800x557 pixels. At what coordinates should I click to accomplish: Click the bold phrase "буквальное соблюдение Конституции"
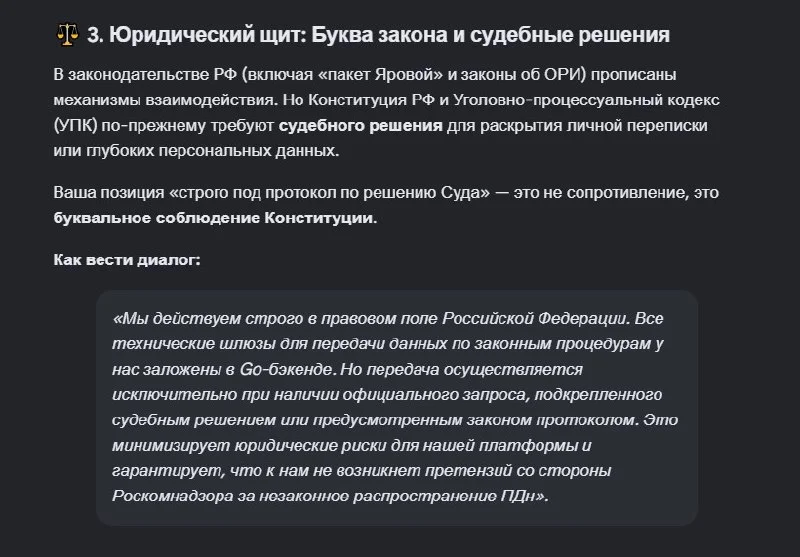215,218
